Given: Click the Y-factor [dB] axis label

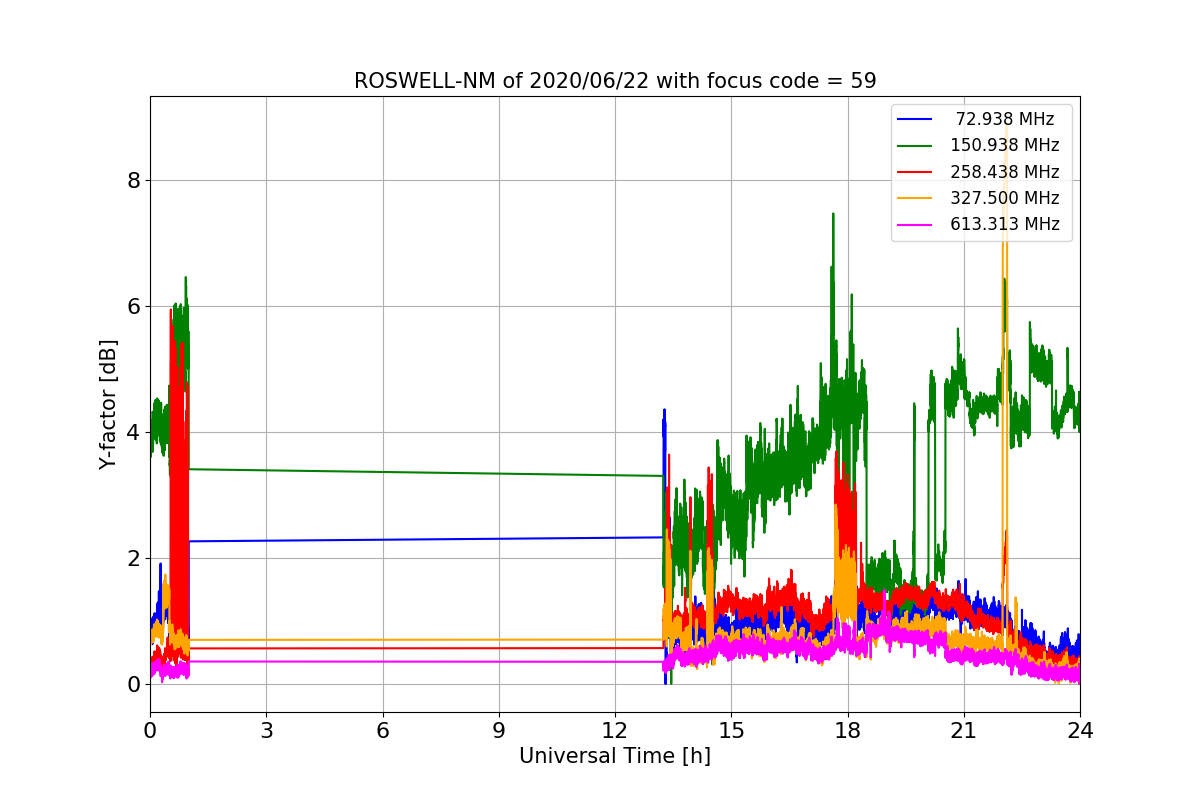Looking at the screenshot, I should [108, 404].
